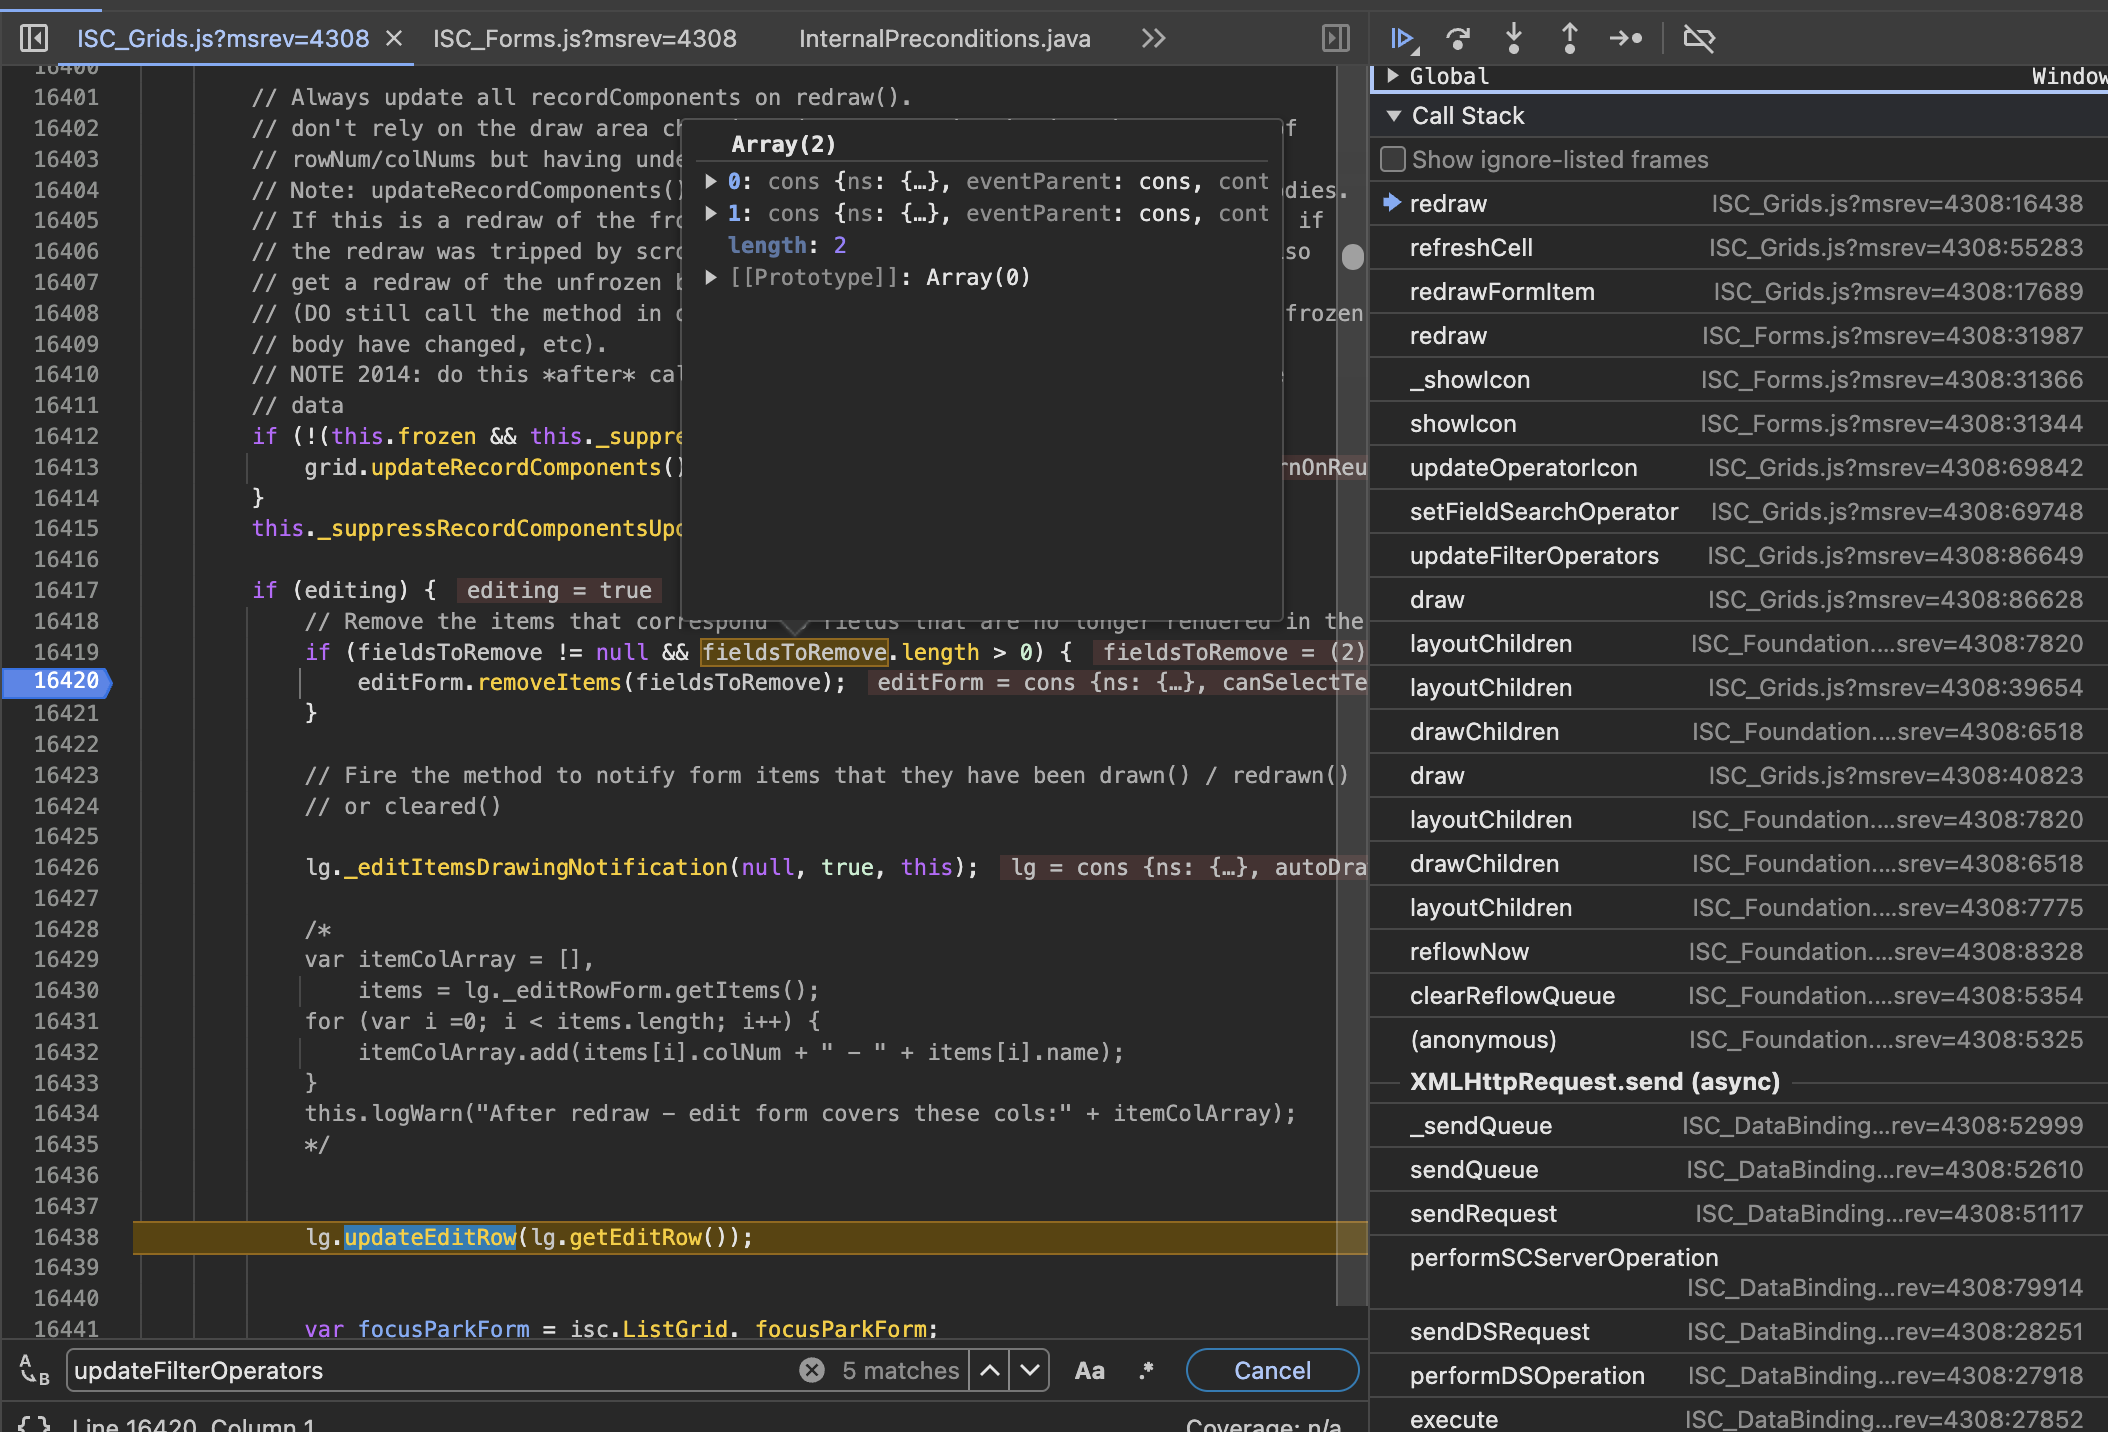Select the performSCServerOperation stack frame

tap(1740, 1273)
